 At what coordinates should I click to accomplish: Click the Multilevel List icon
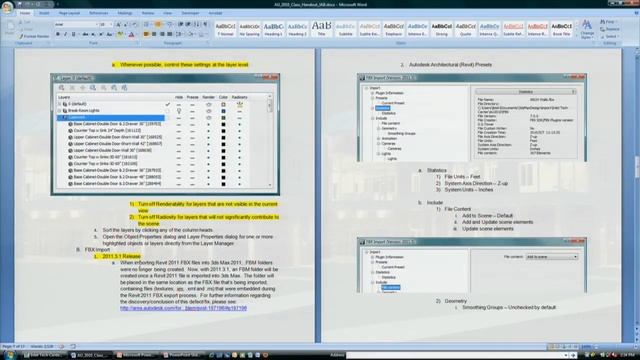[x=170, y=24]
